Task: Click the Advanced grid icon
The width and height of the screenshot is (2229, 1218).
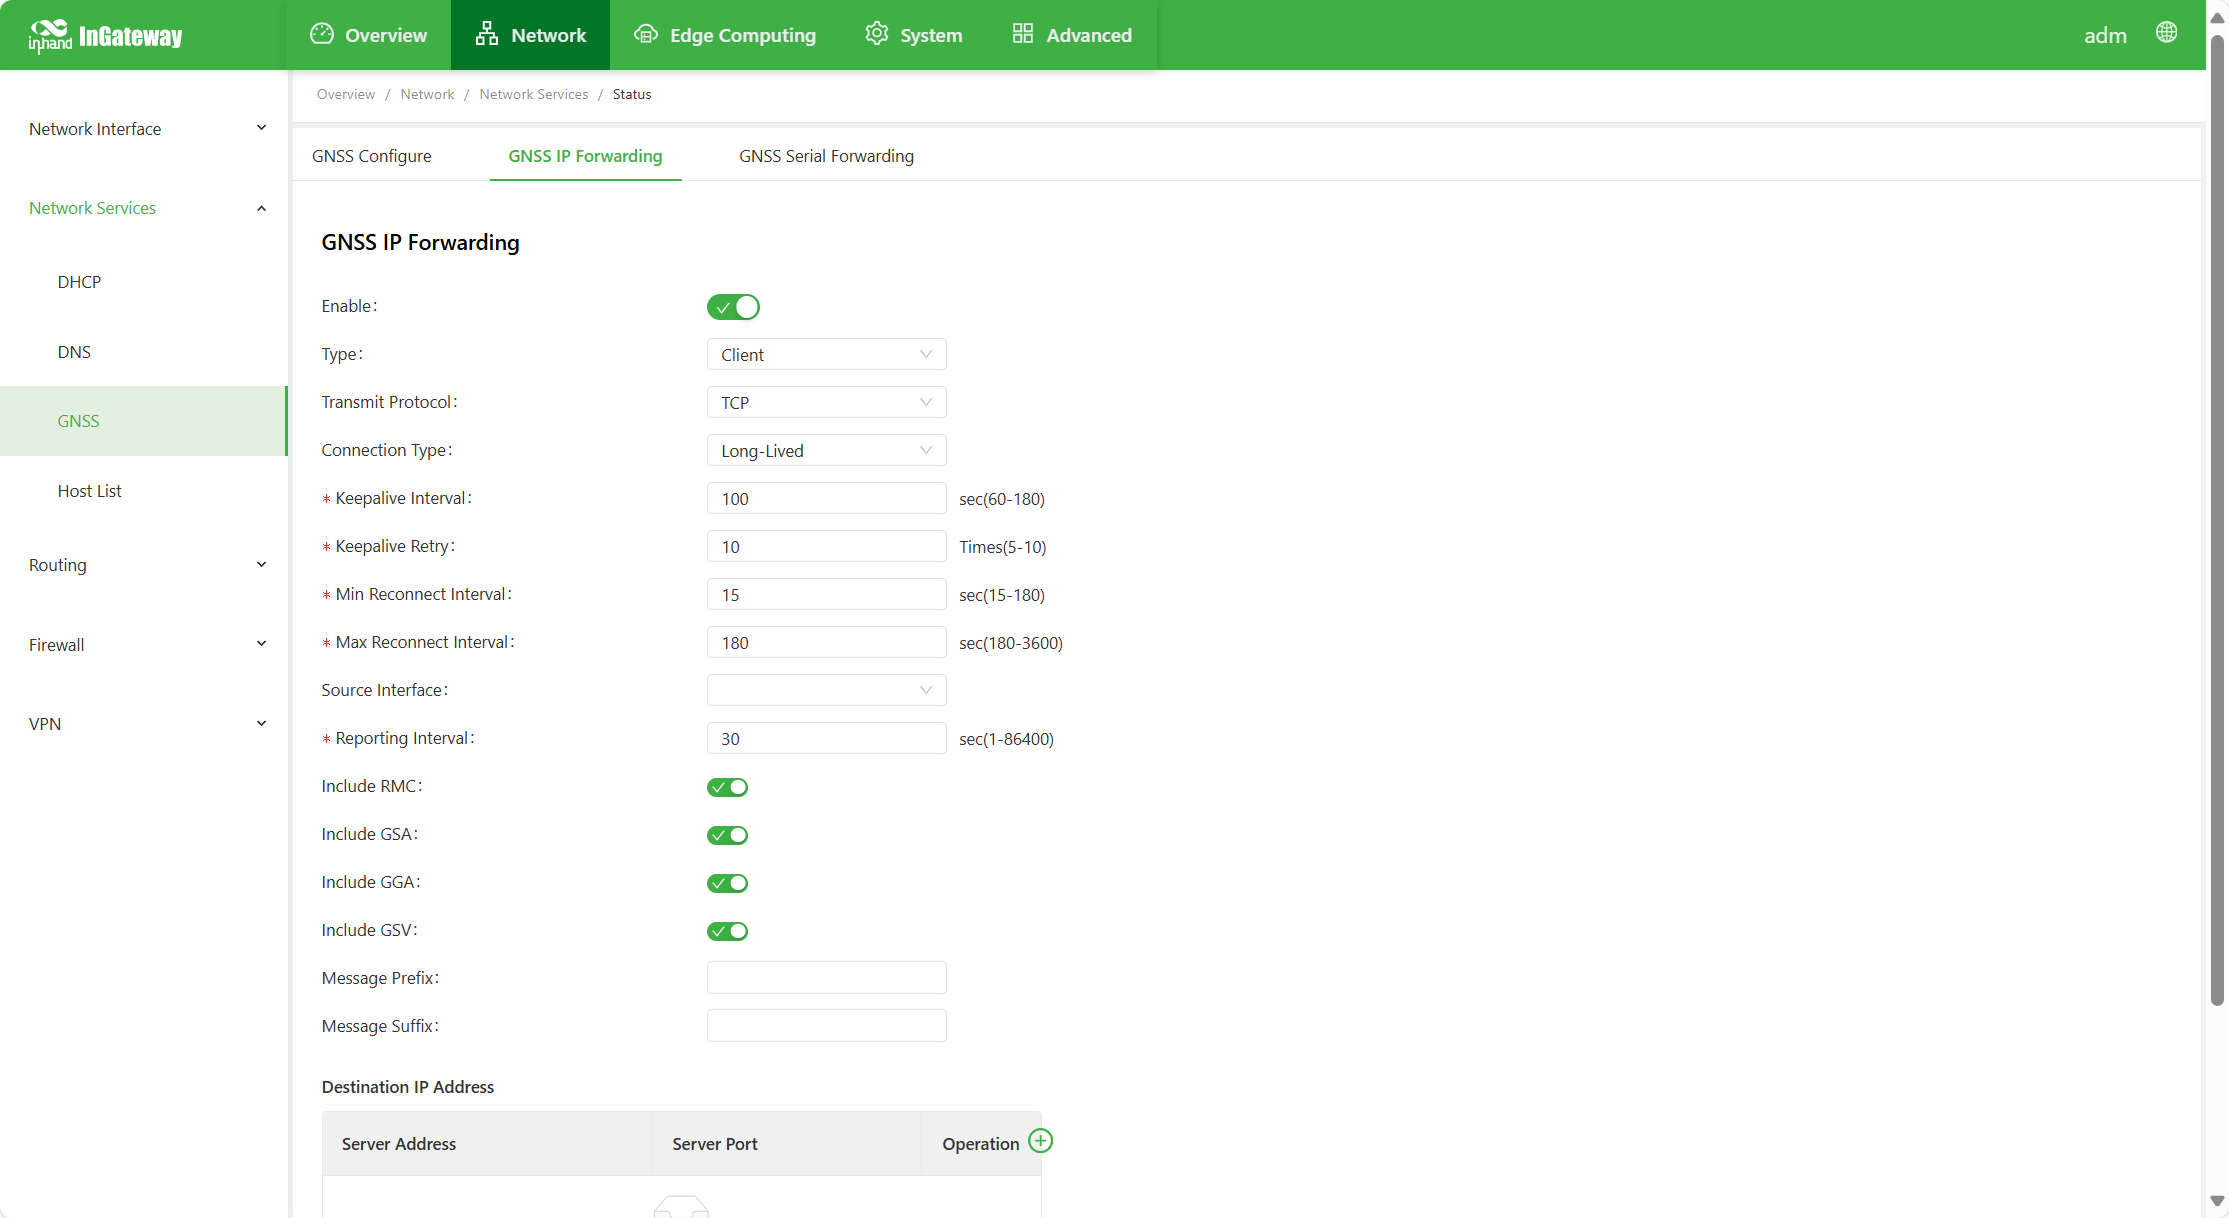Action: (1022, 34)
